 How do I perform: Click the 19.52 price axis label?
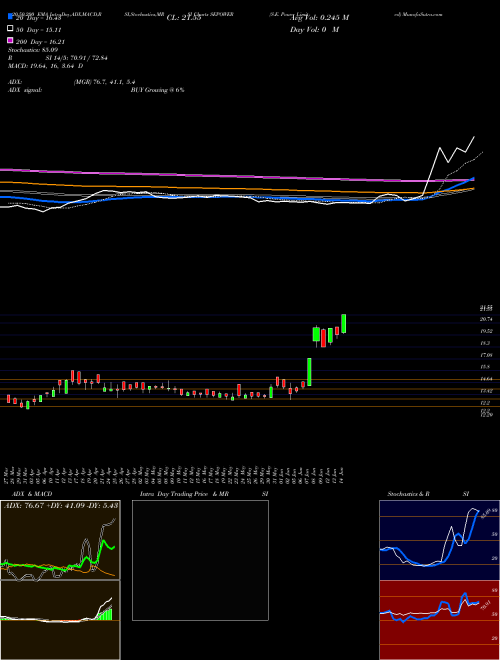click(487, 331)
